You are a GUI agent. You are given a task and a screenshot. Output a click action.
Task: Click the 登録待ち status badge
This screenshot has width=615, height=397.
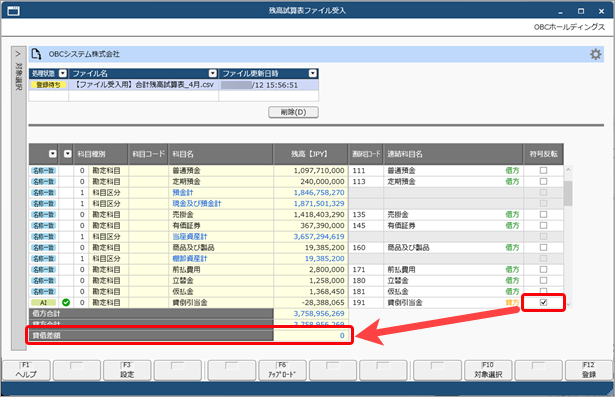coord(48,85)
